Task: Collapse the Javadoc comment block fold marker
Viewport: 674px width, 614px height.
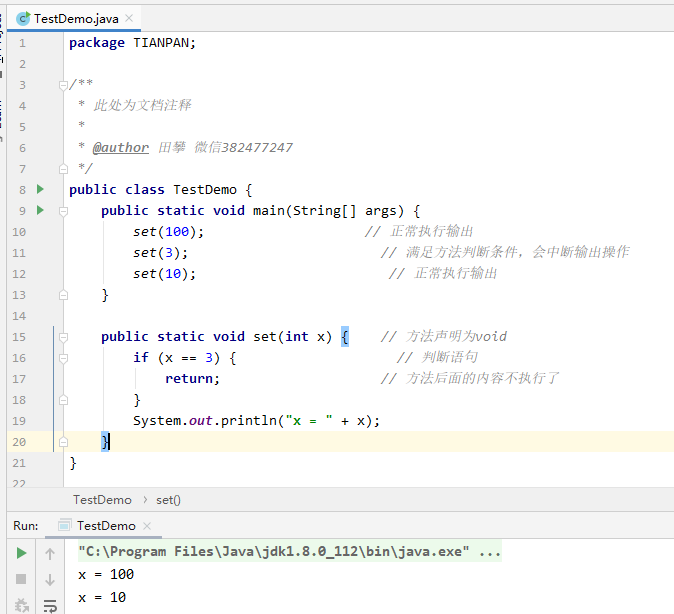Action: (x=62, y=85)
